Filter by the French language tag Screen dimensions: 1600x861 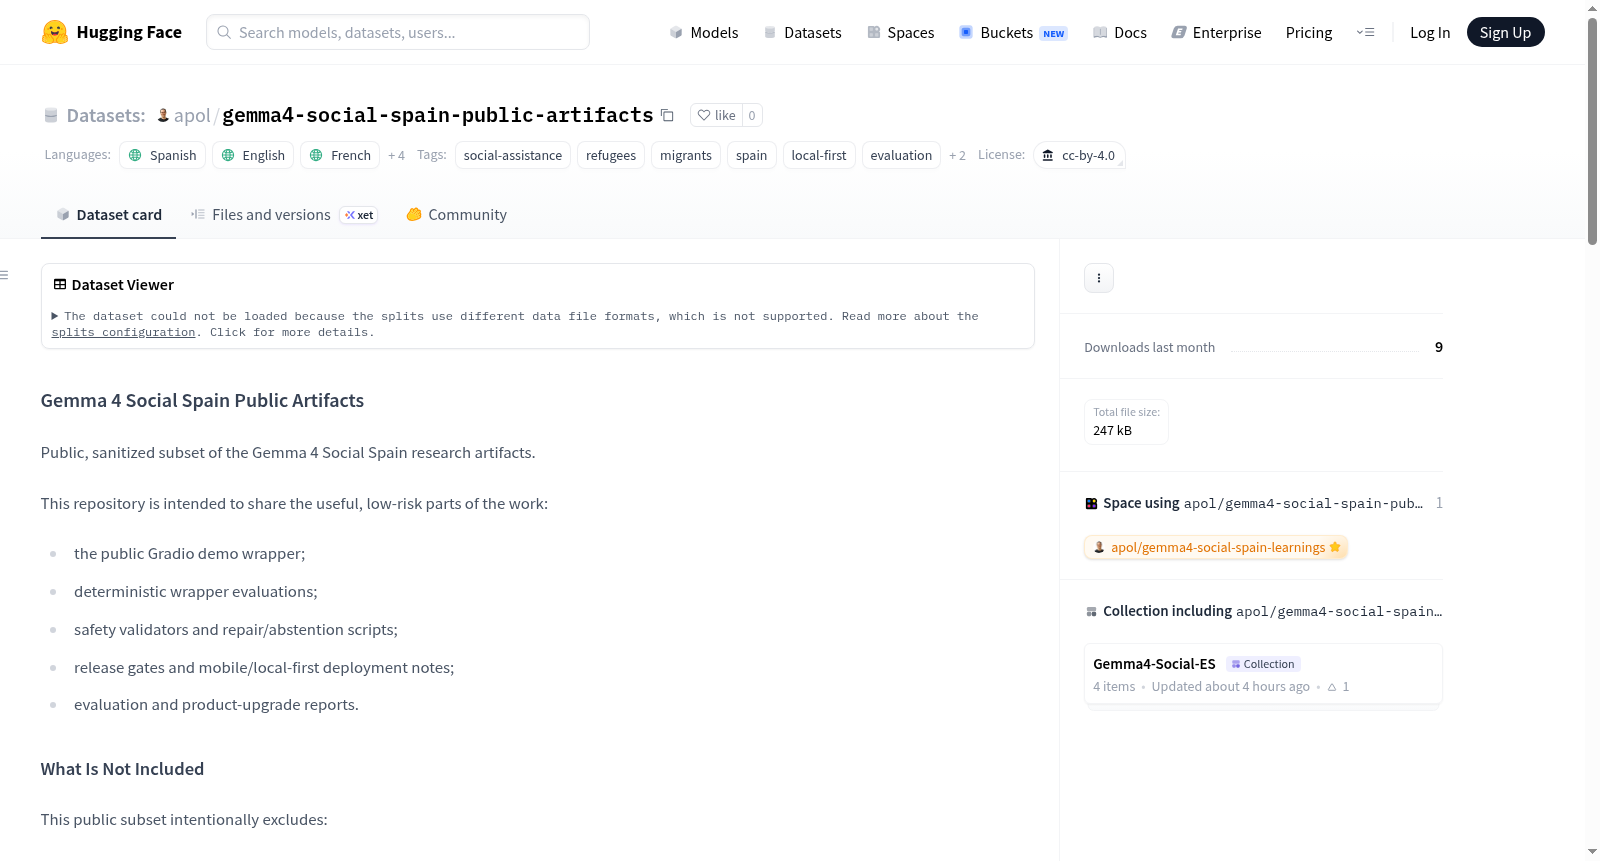pyautogui.click(x=341, y=155)
